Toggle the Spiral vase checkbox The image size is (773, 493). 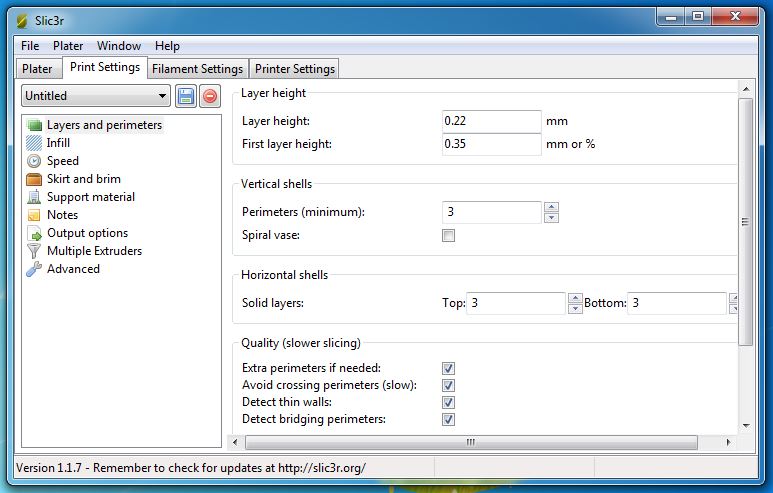[448, 235]
